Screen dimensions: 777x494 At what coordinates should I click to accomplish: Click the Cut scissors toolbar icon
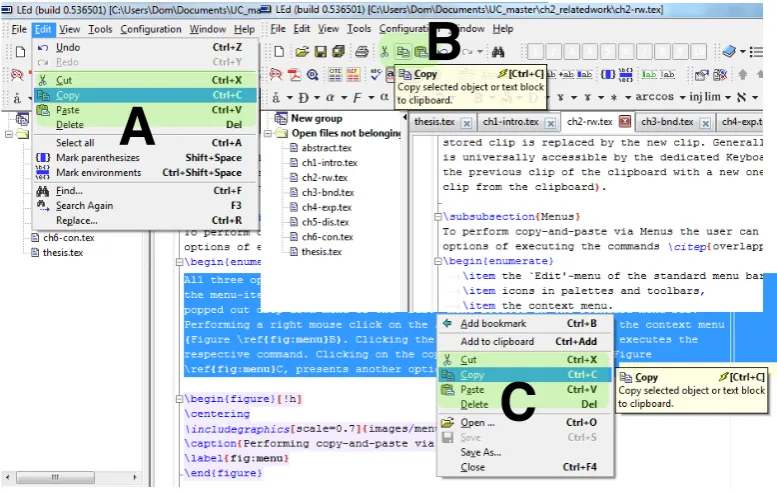(385, 52)
